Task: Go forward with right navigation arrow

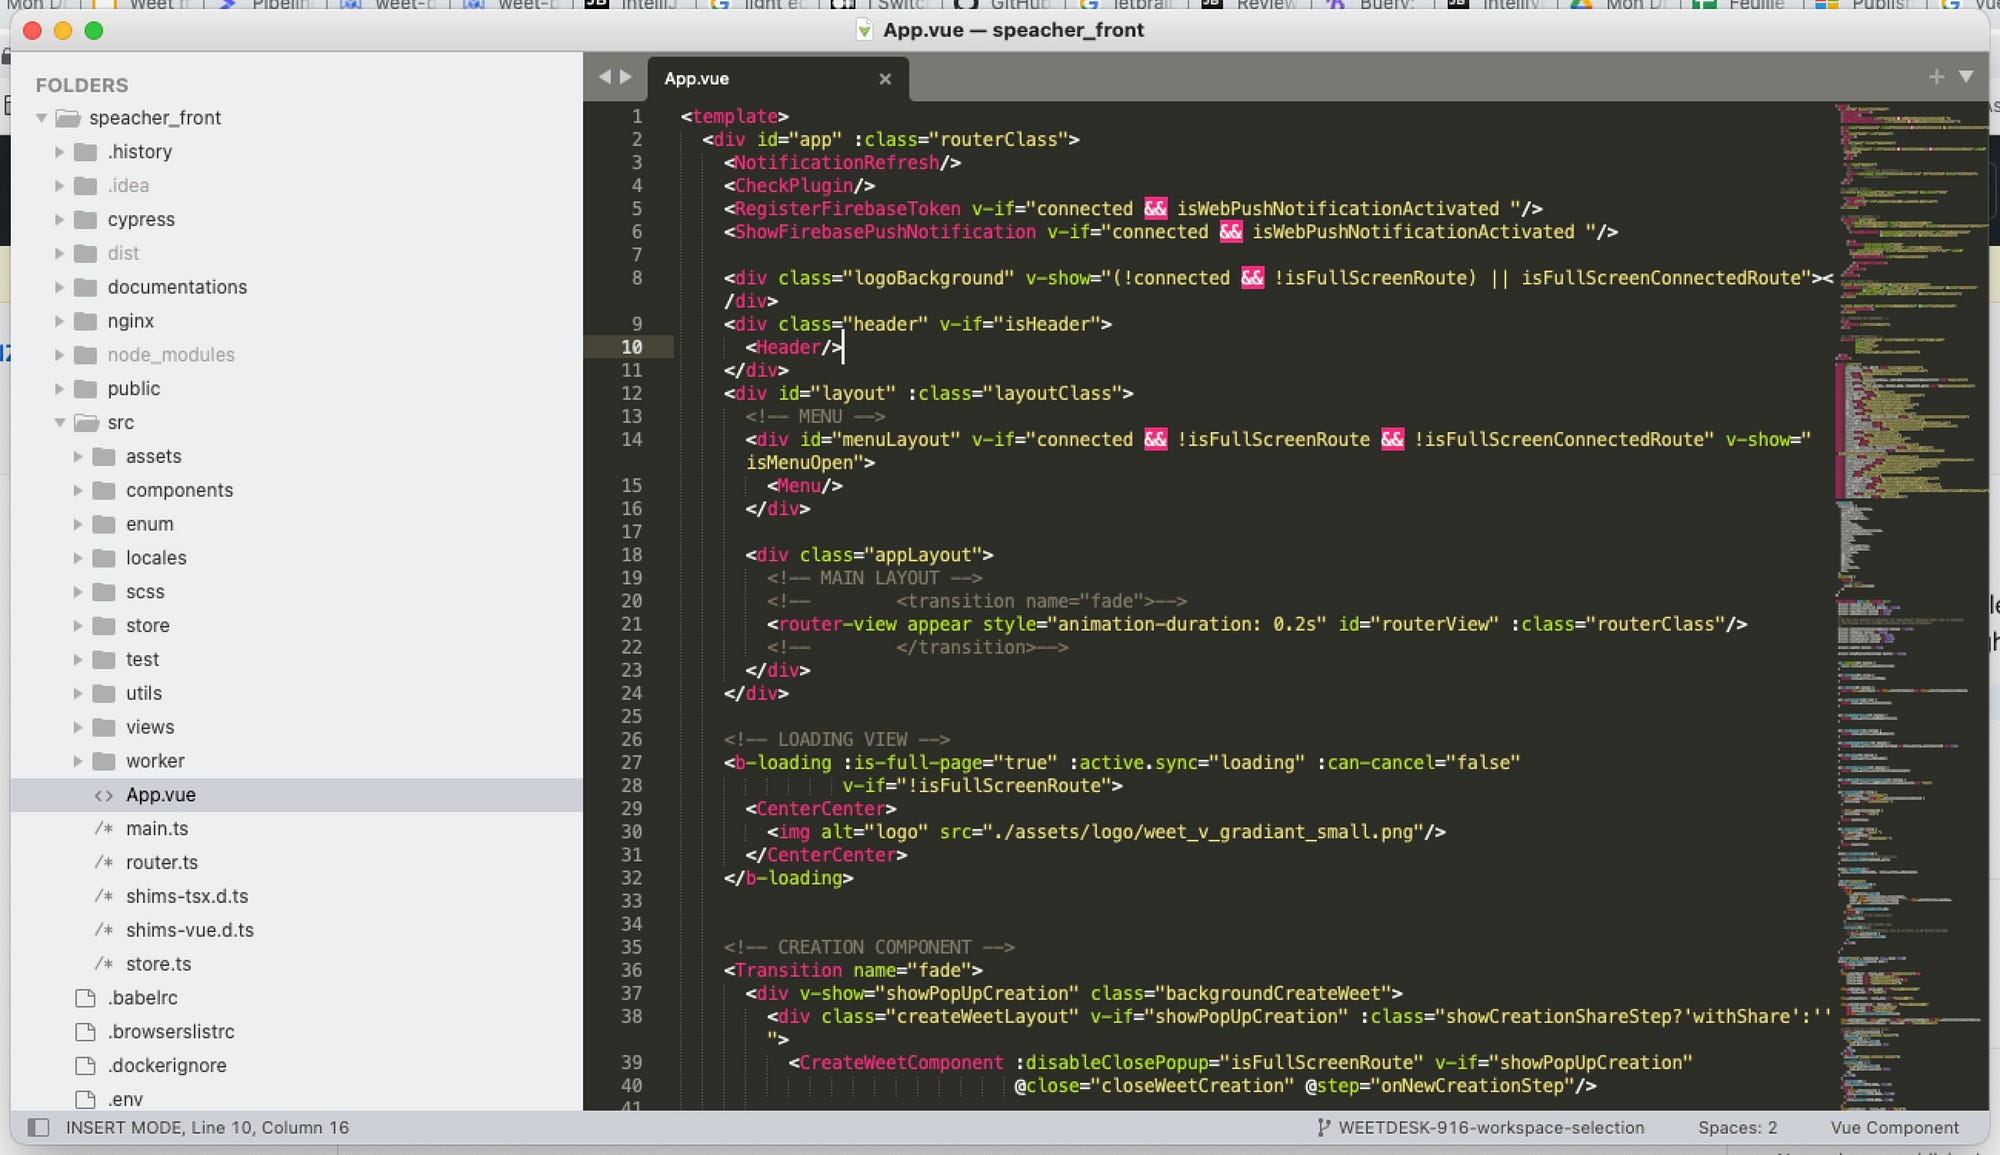Action: [x=626, y=77]
